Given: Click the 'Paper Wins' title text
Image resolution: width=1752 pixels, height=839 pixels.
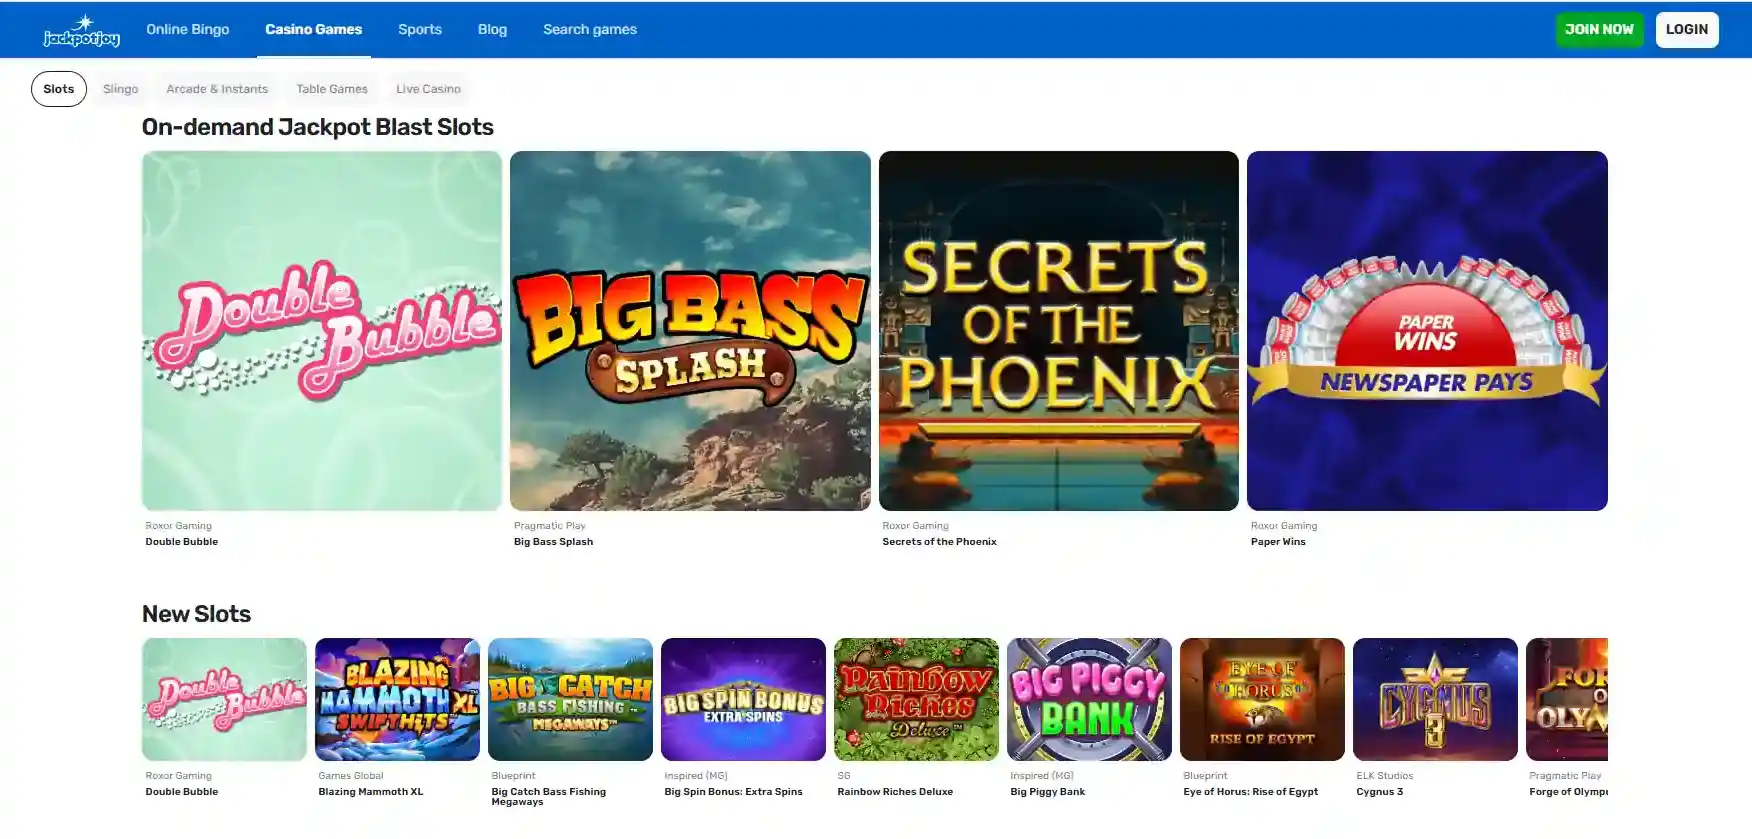Looking at the screenshot, I should click(x=1278, y=542).
